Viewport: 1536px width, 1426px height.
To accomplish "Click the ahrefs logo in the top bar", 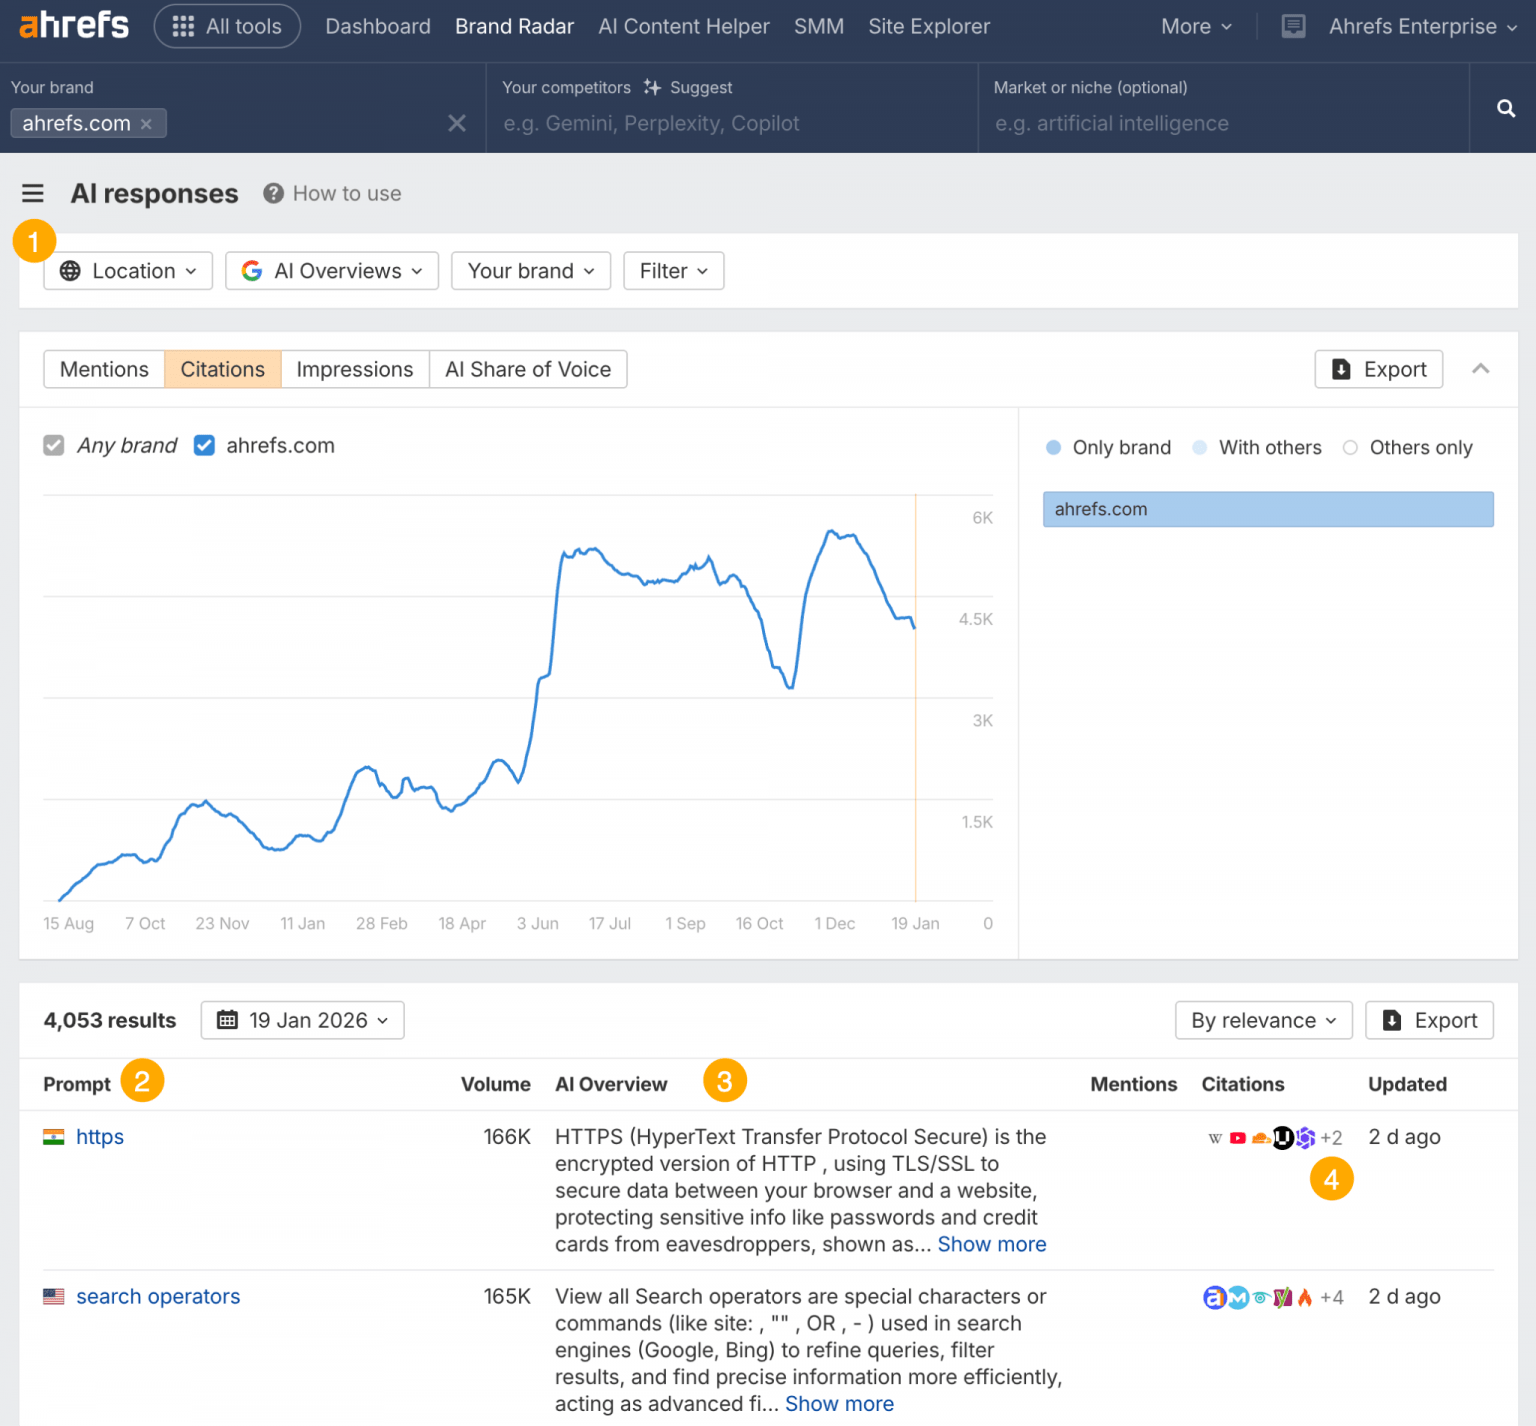I will point(73,25).
